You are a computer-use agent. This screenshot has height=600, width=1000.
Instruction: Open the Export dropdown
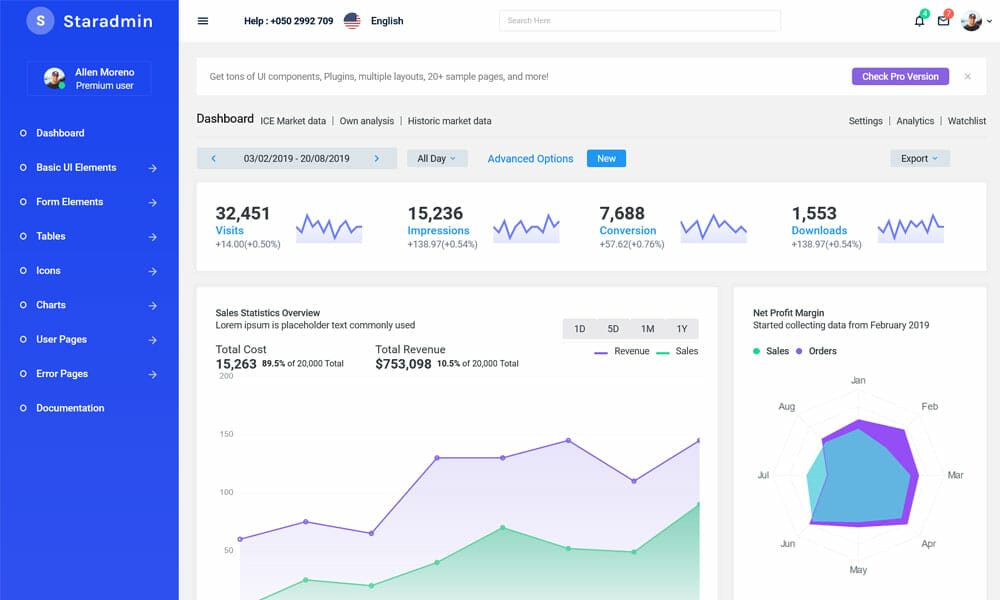(918, 158)
